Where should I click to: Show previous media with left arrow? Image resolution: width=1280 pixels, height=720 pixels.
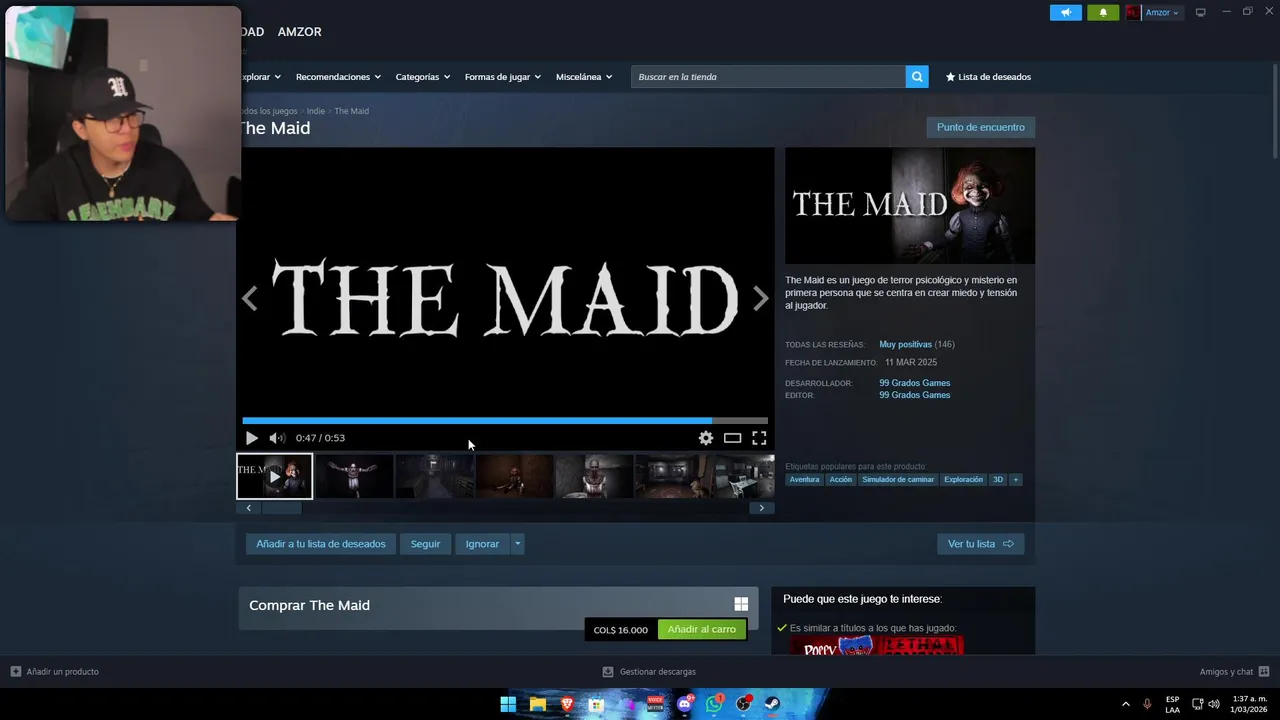(249, 298)
